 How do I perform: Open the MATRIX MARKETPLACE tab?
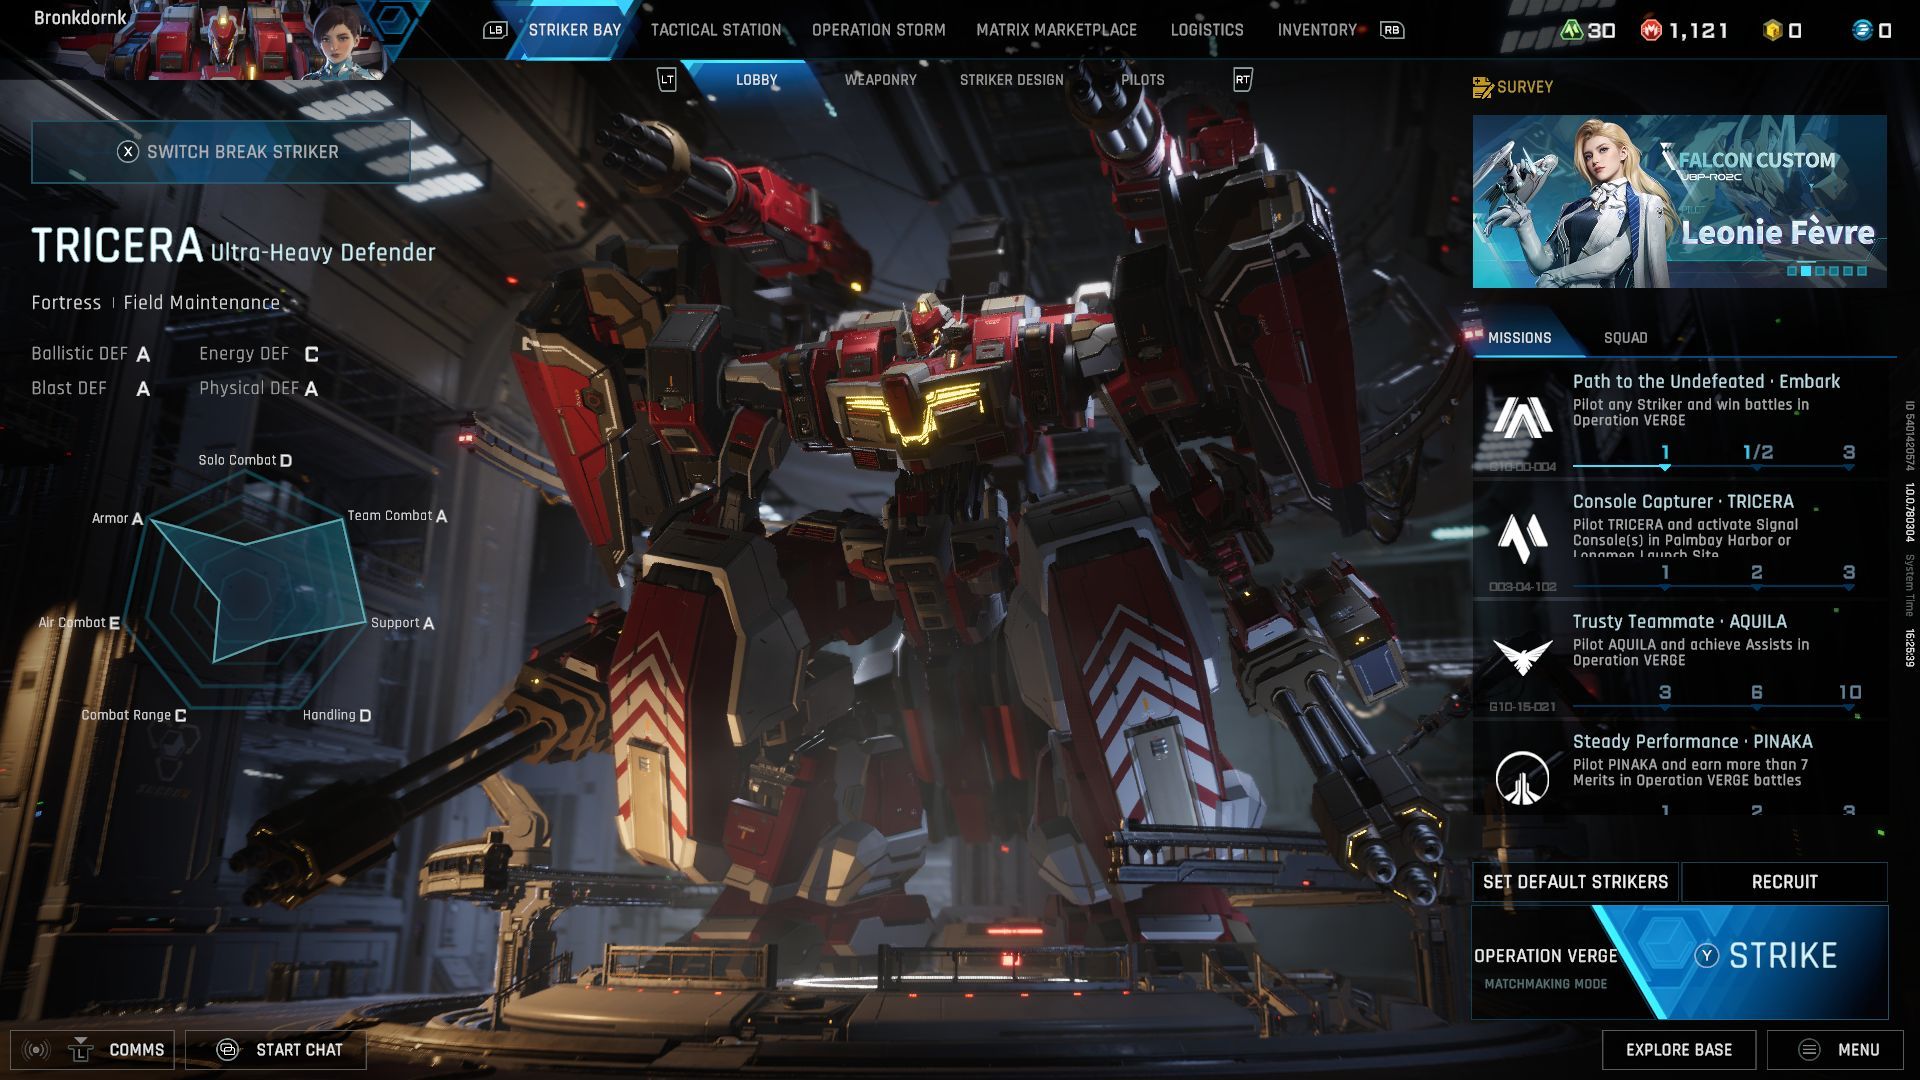[1057, 30]
